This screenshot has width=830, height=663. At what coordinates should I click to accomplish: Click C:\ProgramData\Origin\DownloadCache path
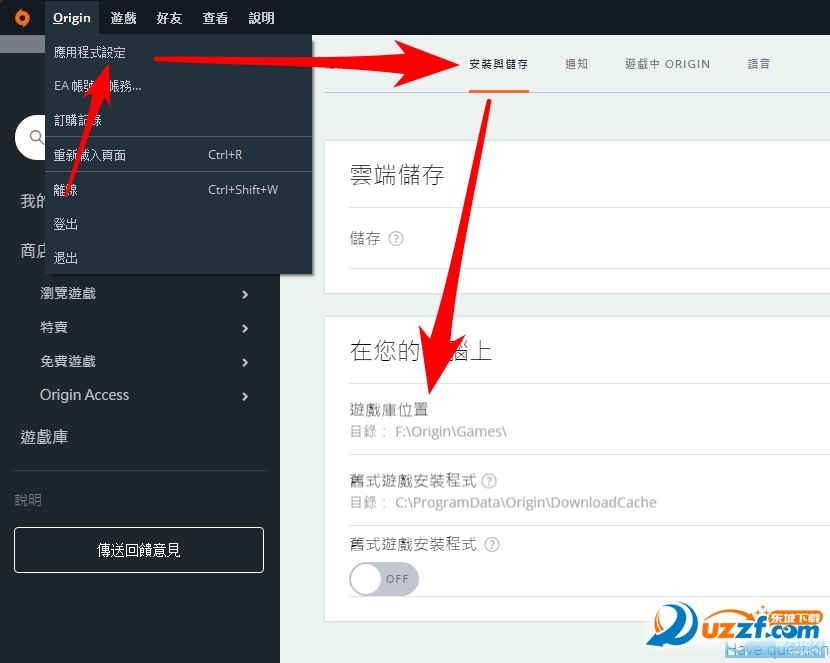point(526,502)
